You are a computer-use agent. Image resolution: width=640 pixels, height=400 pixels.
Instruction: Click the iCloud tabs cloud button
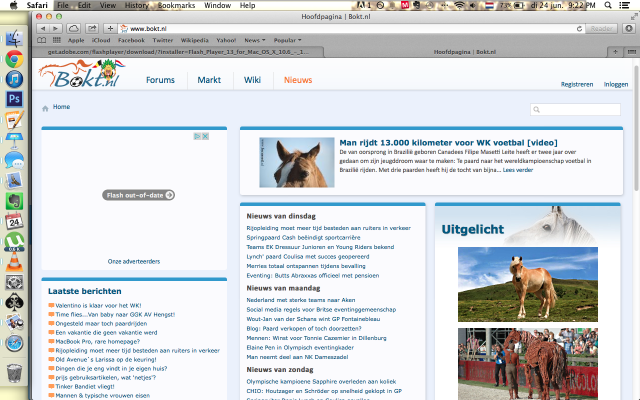click(x=73, y=29)
